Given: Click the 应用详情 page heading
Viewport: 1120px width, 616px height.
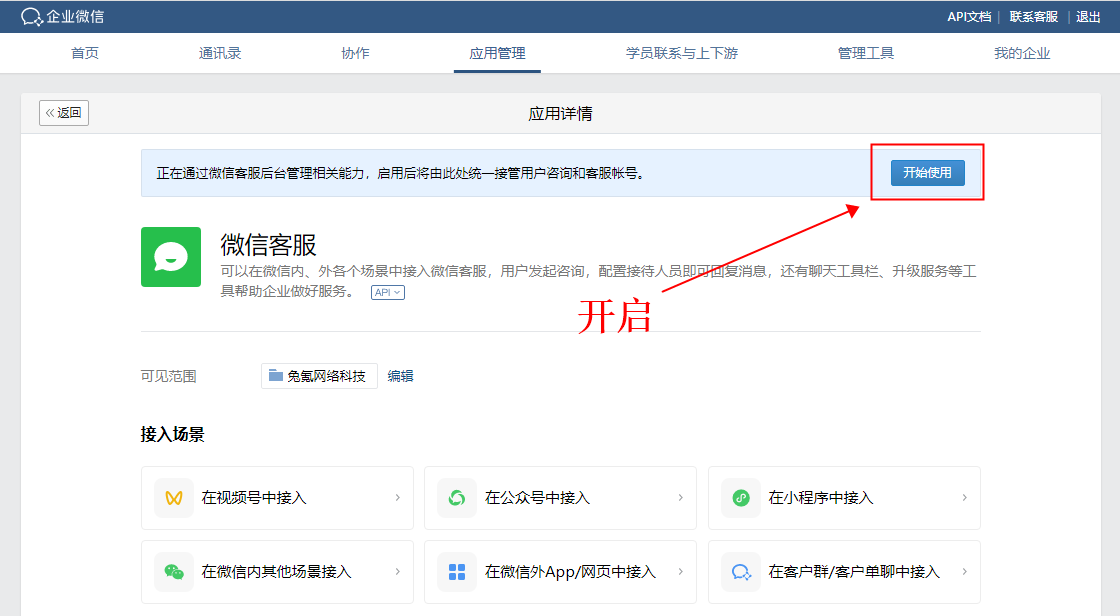Looking at the screenshot, I should pyautogui.click(x=561, y=114).
